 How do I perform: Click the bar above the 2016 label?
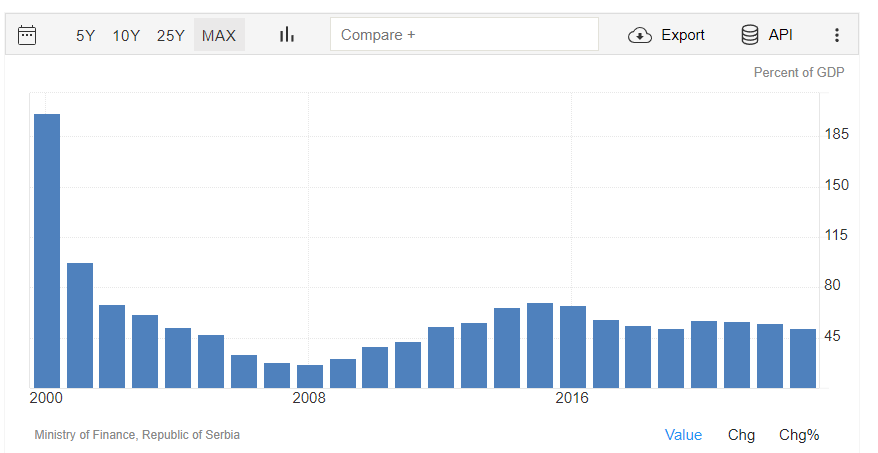pyautogui.click(x=573, y=346)
